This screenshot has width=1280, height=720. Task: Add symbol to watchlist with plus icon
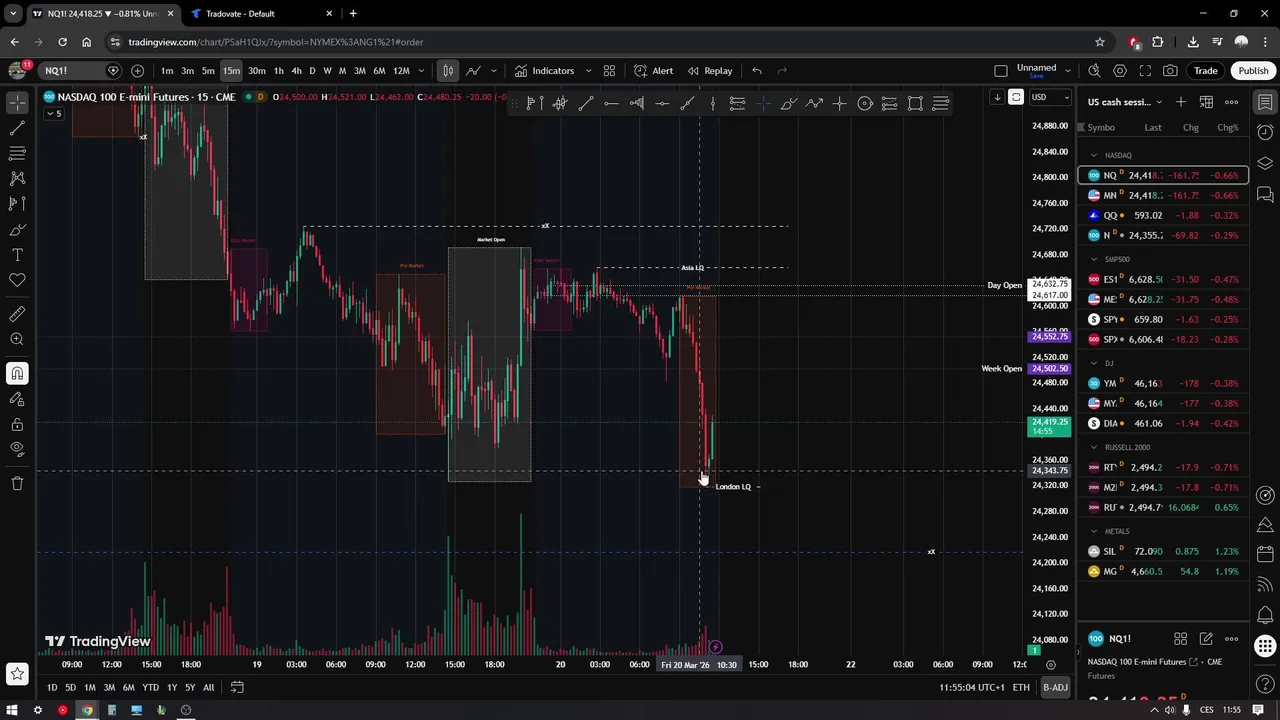coord(1181,102)
